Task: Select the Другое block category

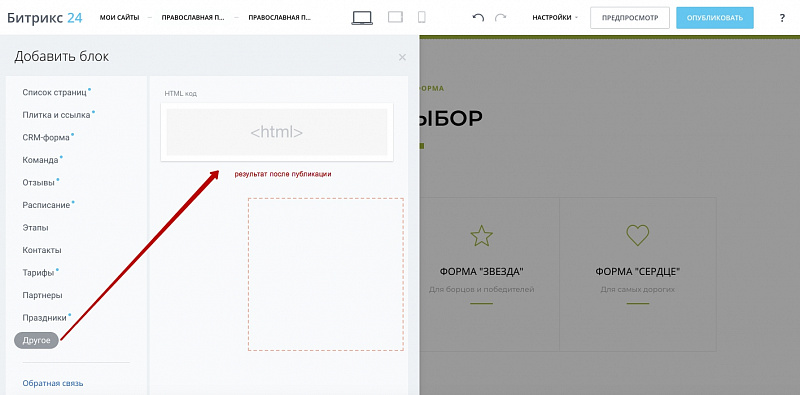Action: 37,340
